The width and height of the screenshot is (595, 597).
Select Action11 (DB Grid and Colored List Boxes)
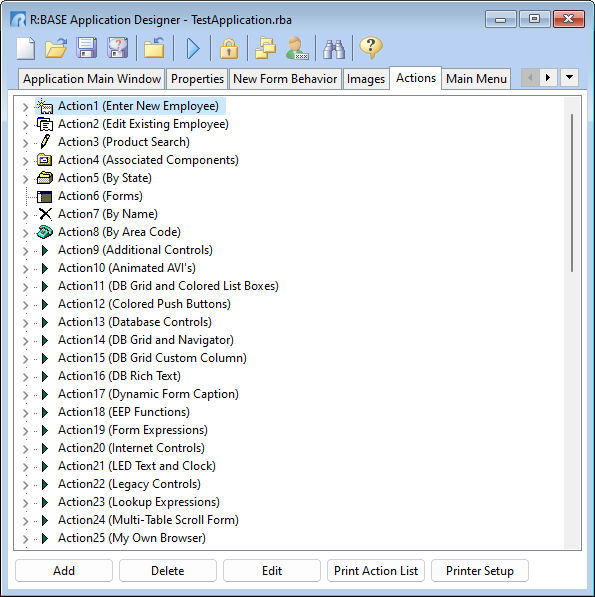[168, 286]
